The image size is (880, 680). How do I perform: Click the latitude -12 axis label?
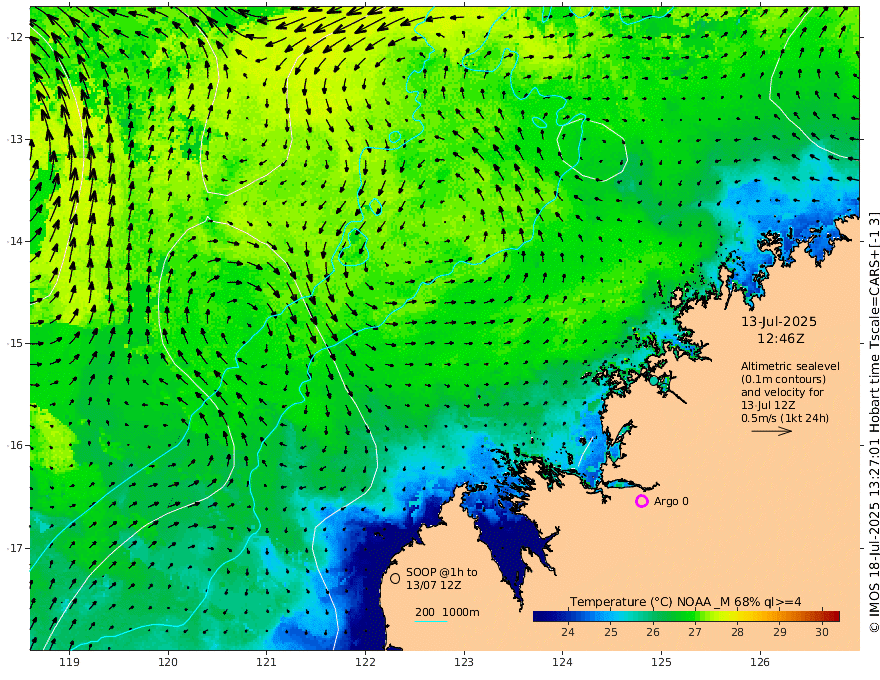pyautogui.click(x=15, y=37)
